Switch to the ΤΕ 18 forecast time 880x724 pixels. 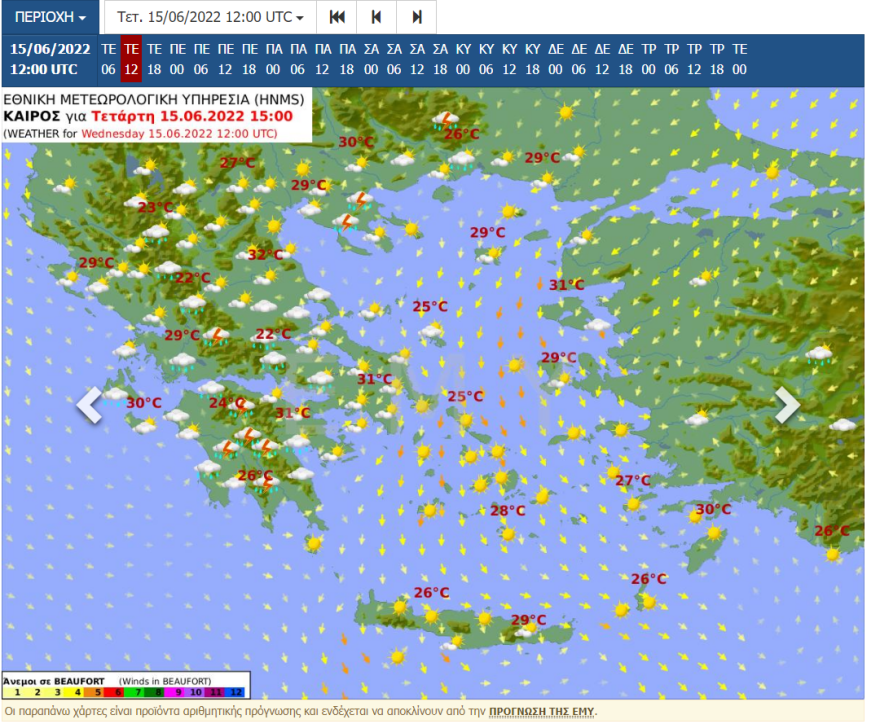[x=154, y=59]
